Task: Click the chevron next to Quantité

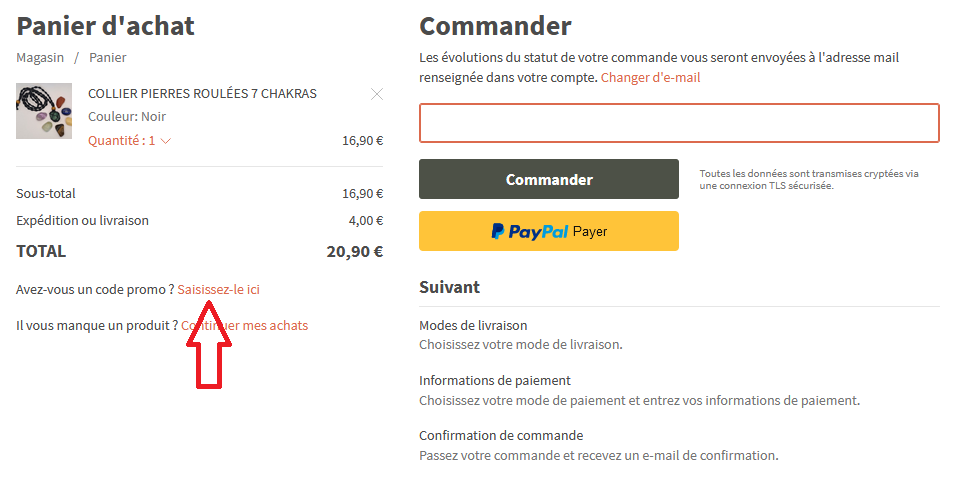Action: pos(165,141)
